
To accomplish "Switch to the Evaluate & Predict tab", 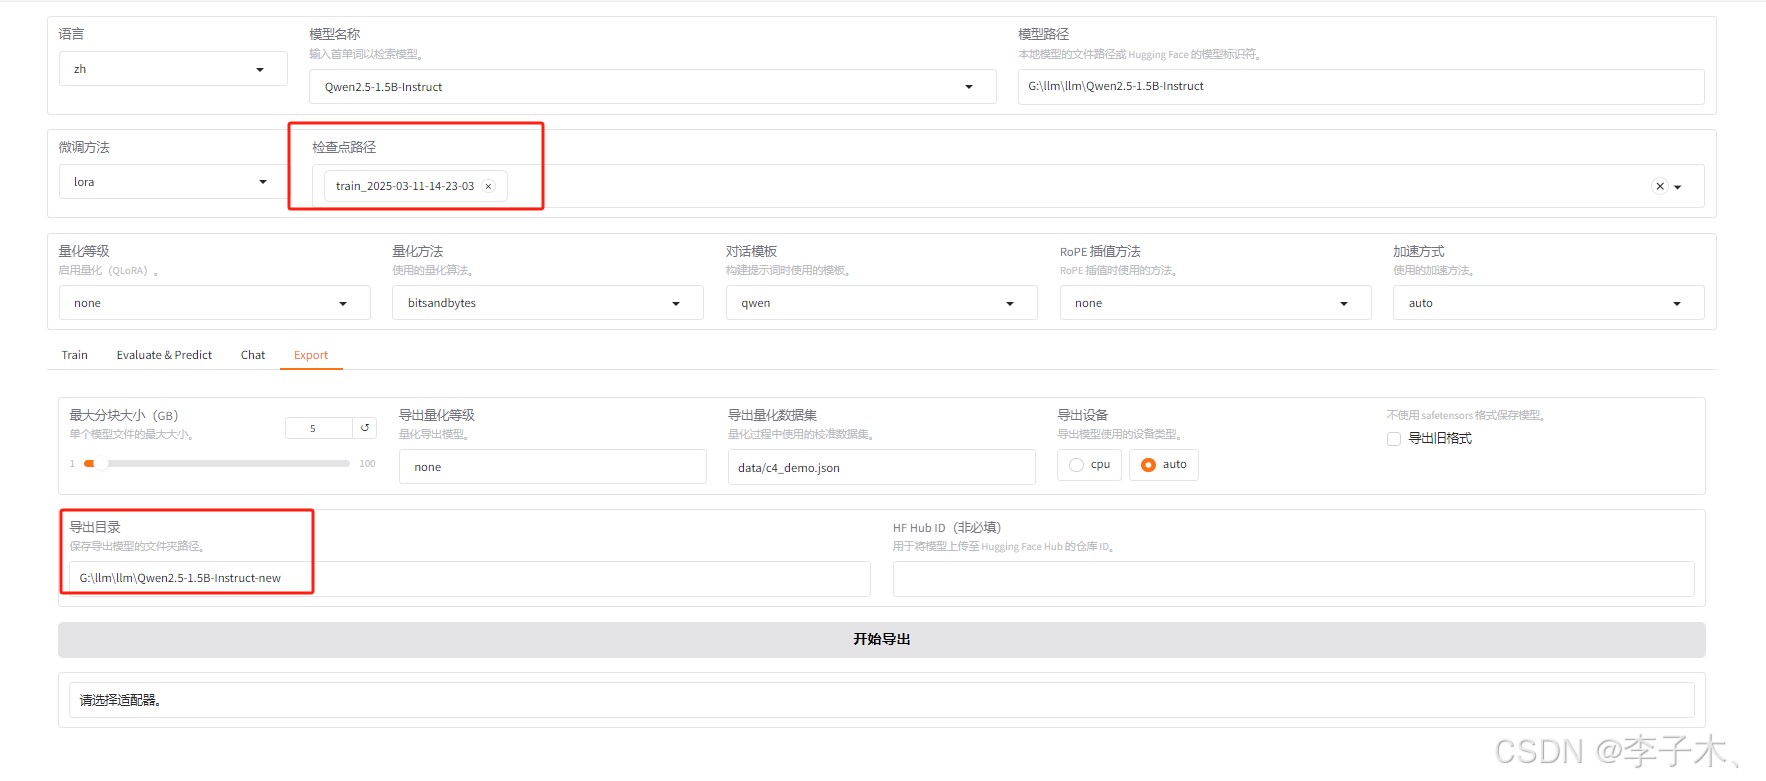I will (x=164, y=355).
